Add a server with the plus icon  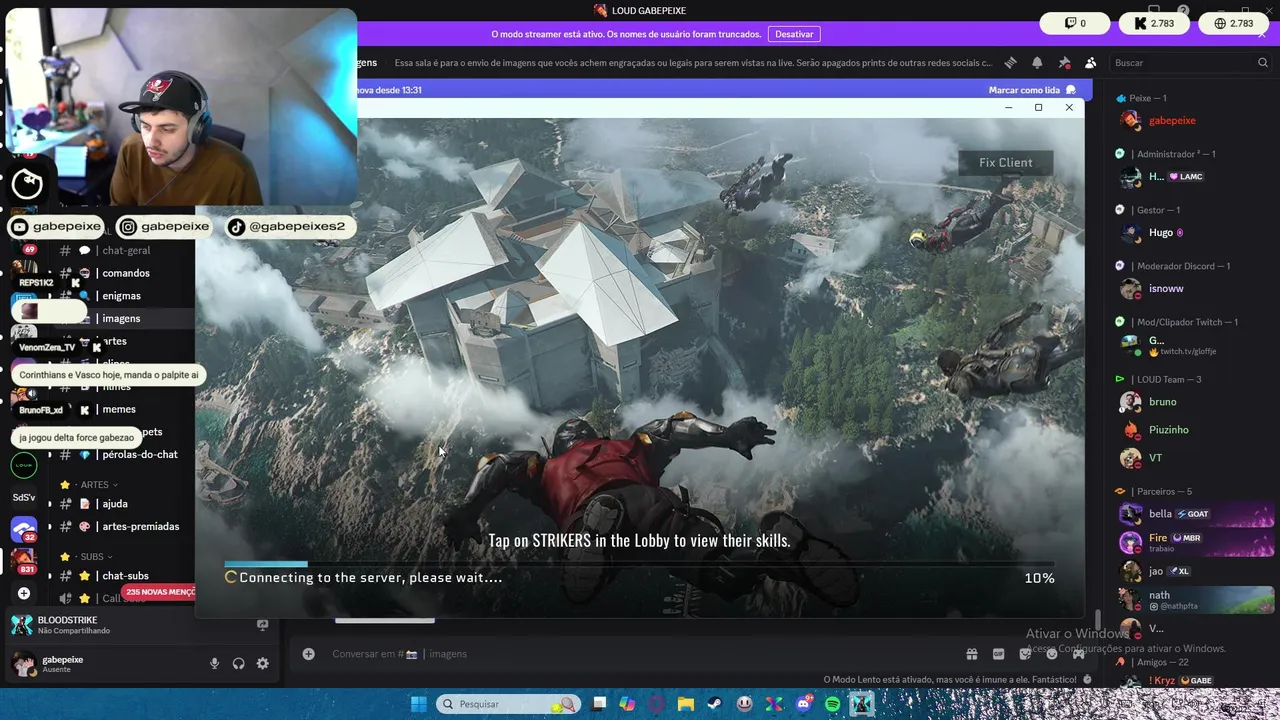24,593
